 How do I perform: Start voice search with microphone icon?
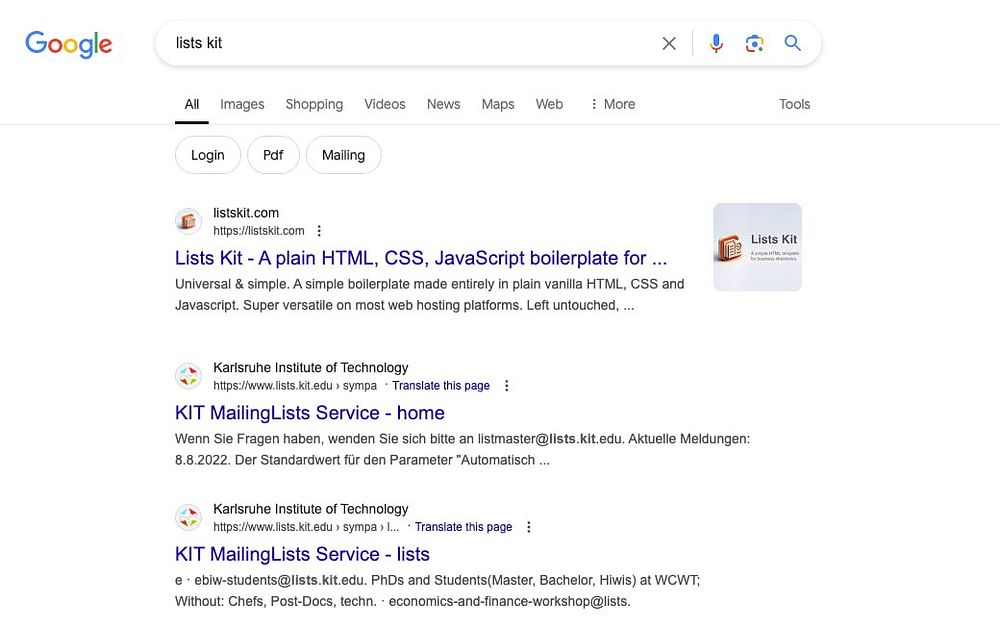[x=716, y=43]
